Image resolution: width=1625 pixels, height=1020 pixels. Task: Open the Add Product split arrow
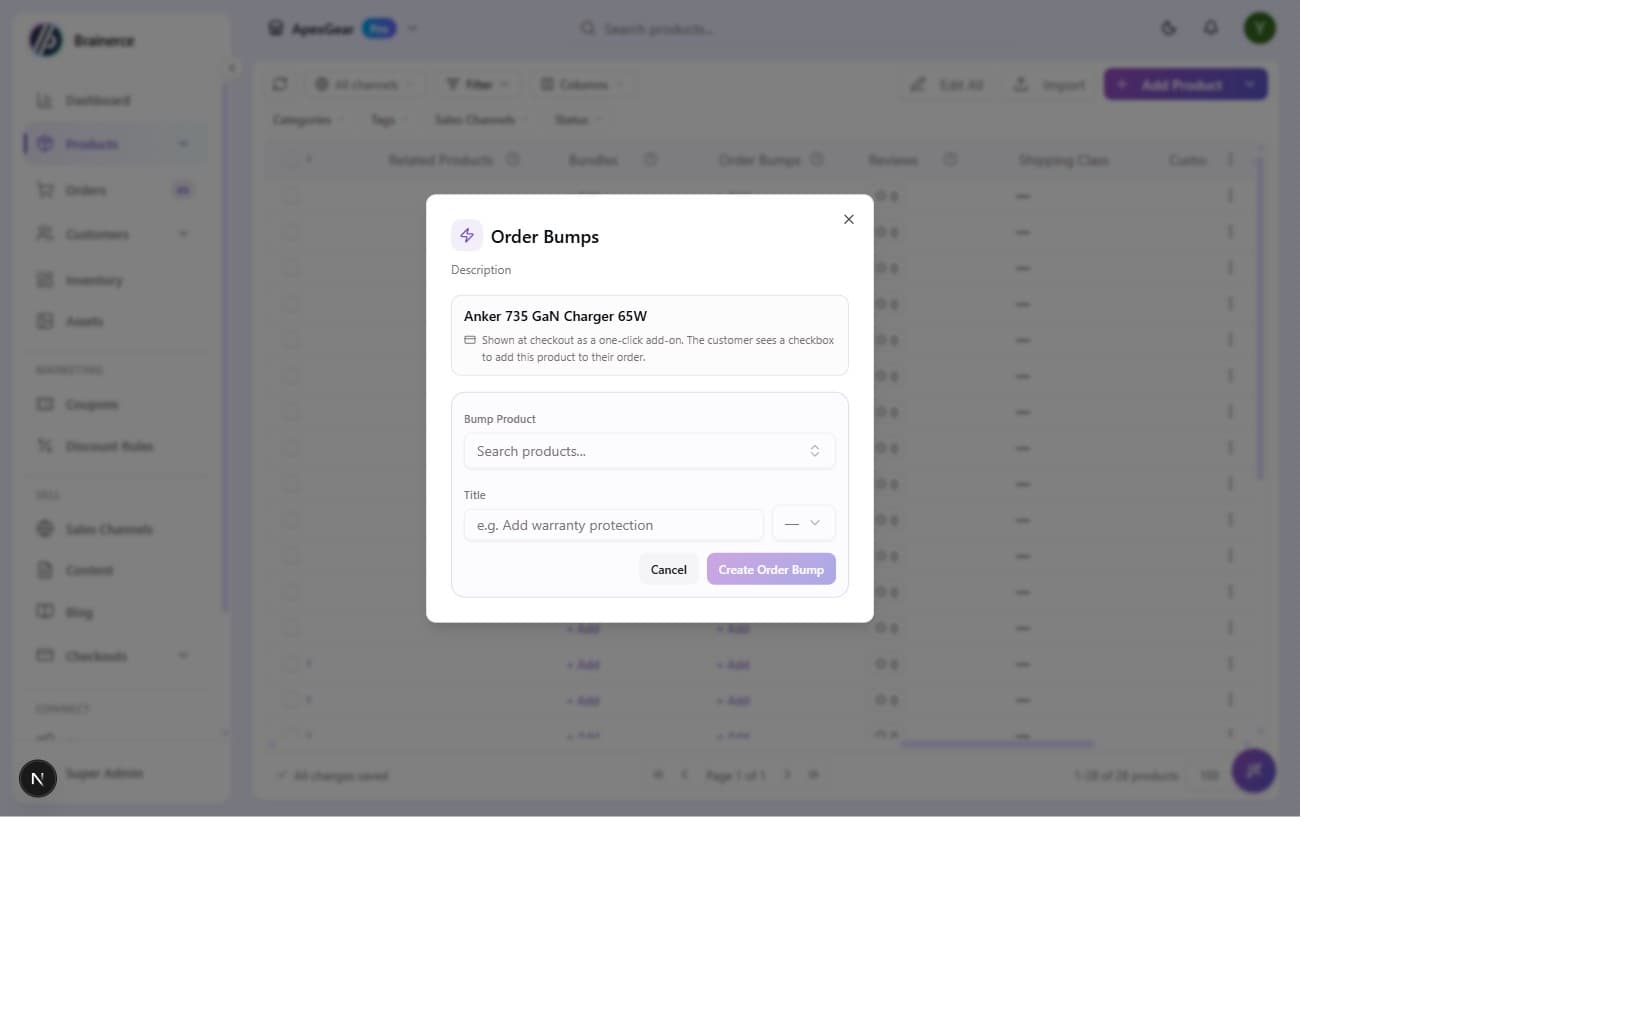pyautogui.click(x=1251, y=84)
